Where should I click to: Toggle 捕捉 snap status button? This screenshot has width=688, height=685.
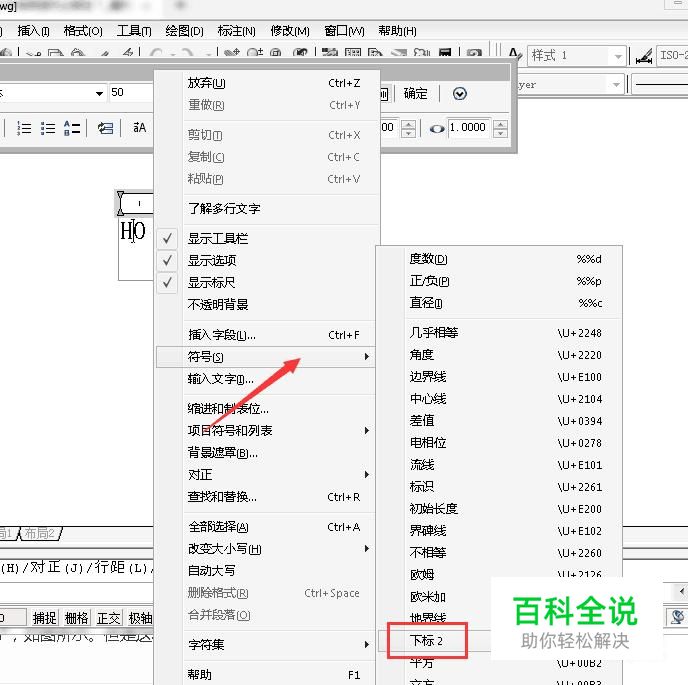[44, 618]
